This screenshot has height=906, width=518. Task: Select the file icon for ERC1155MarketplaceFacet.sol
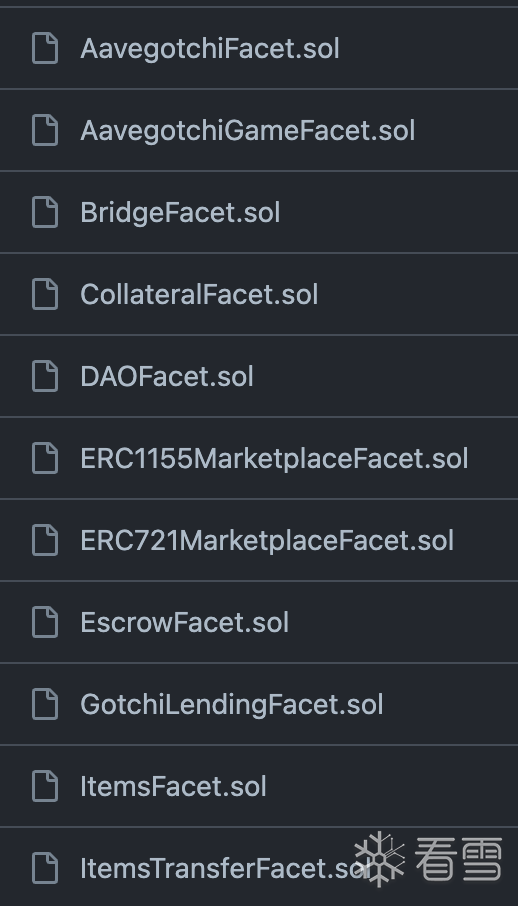click(45, 458)
